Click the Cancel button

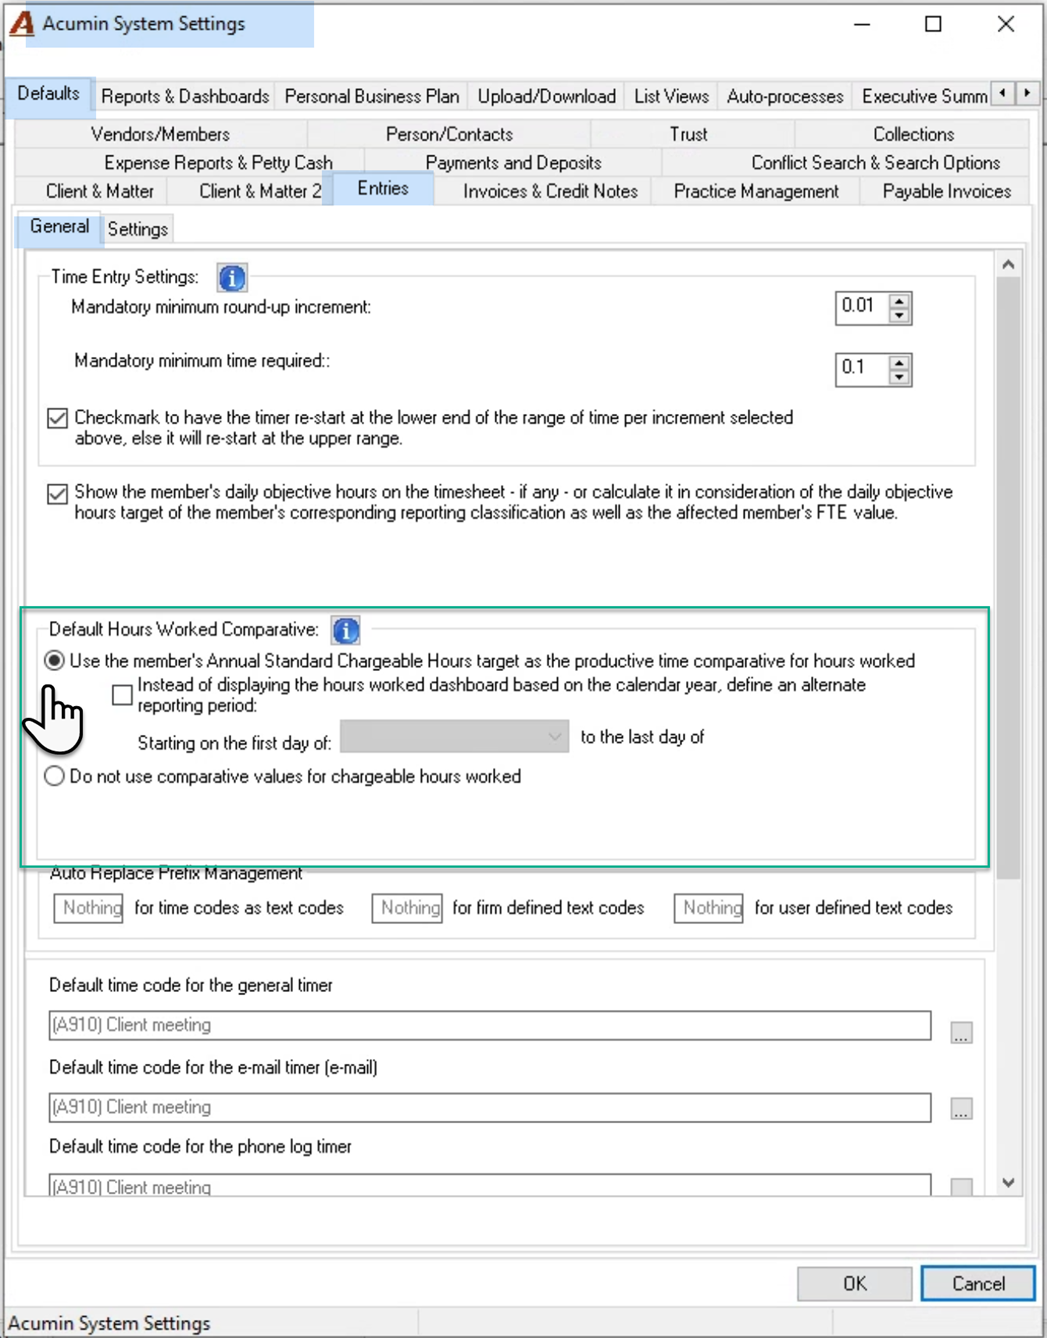coord(978,1283)
